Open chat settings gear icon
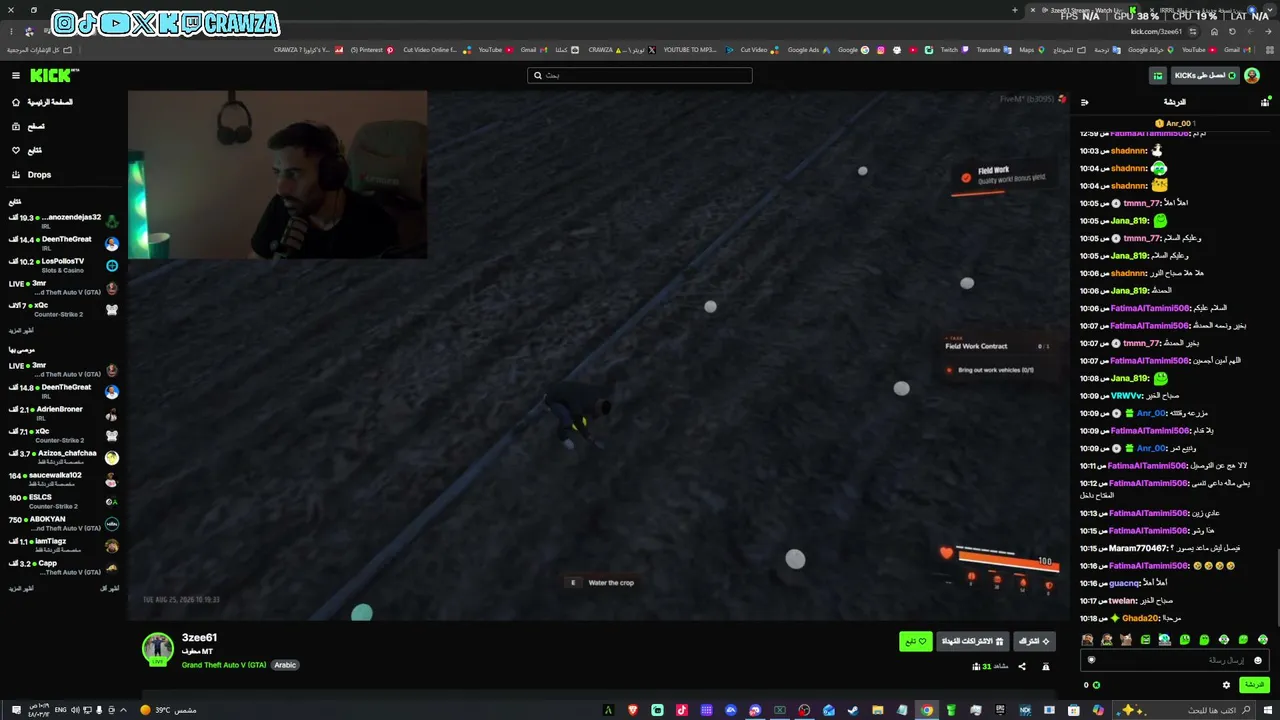 (x=1226, y=685)
